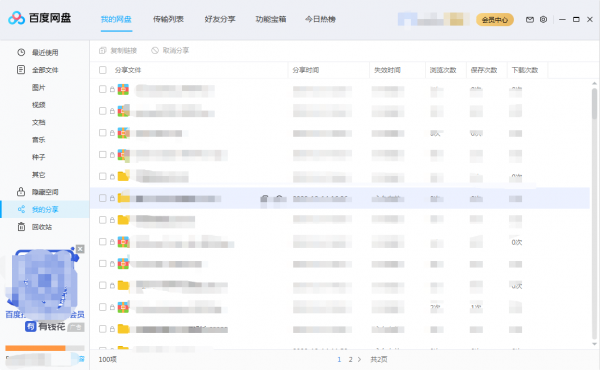
Task: Tick the checkbox of the highlighted row
Action: tap(103, 198)
